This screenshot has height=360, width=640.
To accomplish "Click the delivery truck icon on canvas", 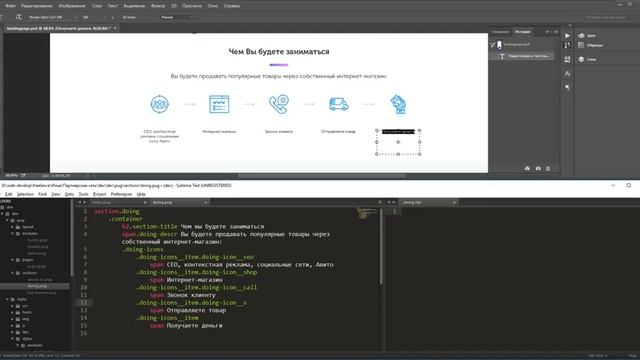I will pyautogui.click(x=339, y=104).
